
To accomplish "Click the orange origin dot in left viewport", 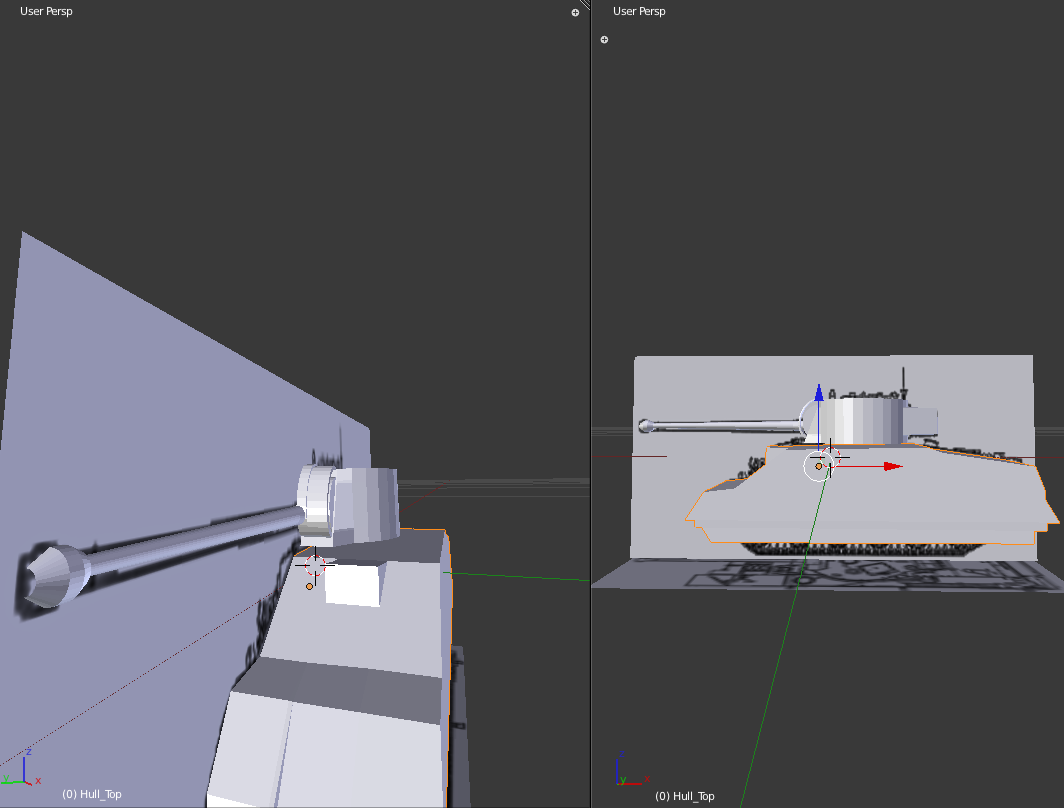I will point(309,586).
